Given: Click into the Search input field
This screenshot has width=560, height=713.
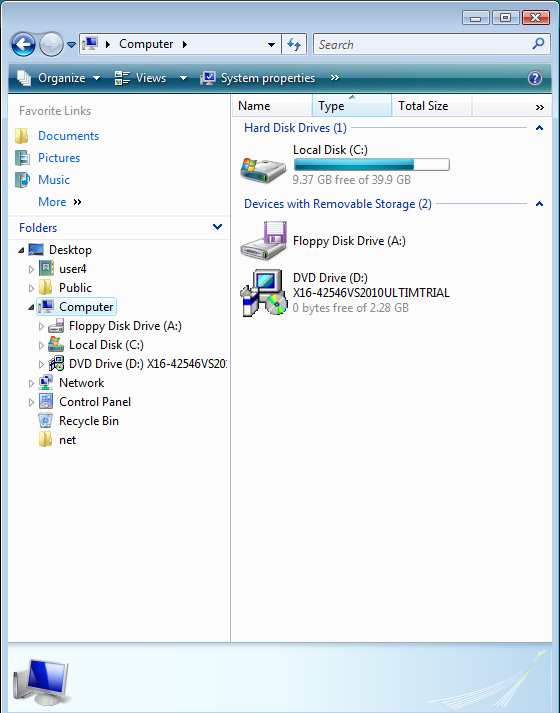Looking at the screenshot, I should [x=423, y=45].
